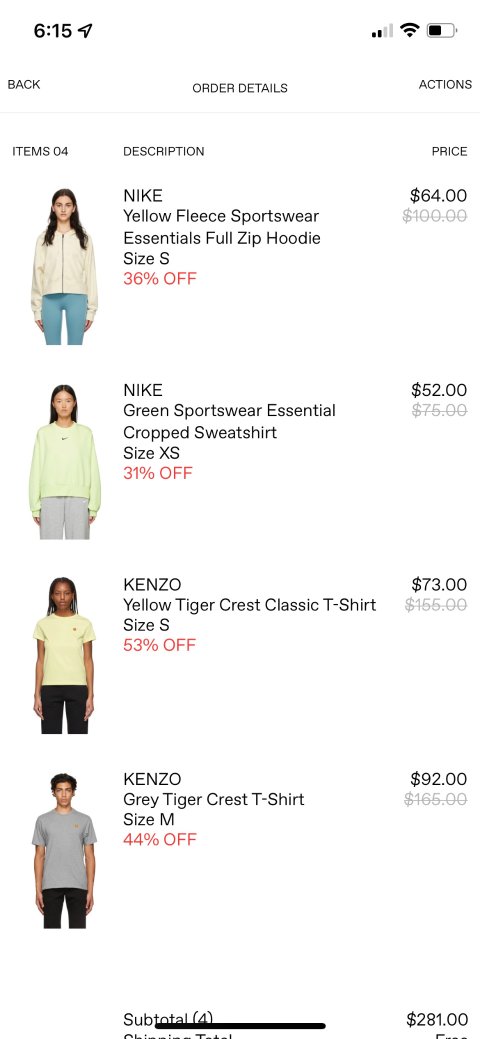Screen dimensions: 480x1039
Task: Tap the $281.00 subtotal amount
Action: coord(437,1019)
